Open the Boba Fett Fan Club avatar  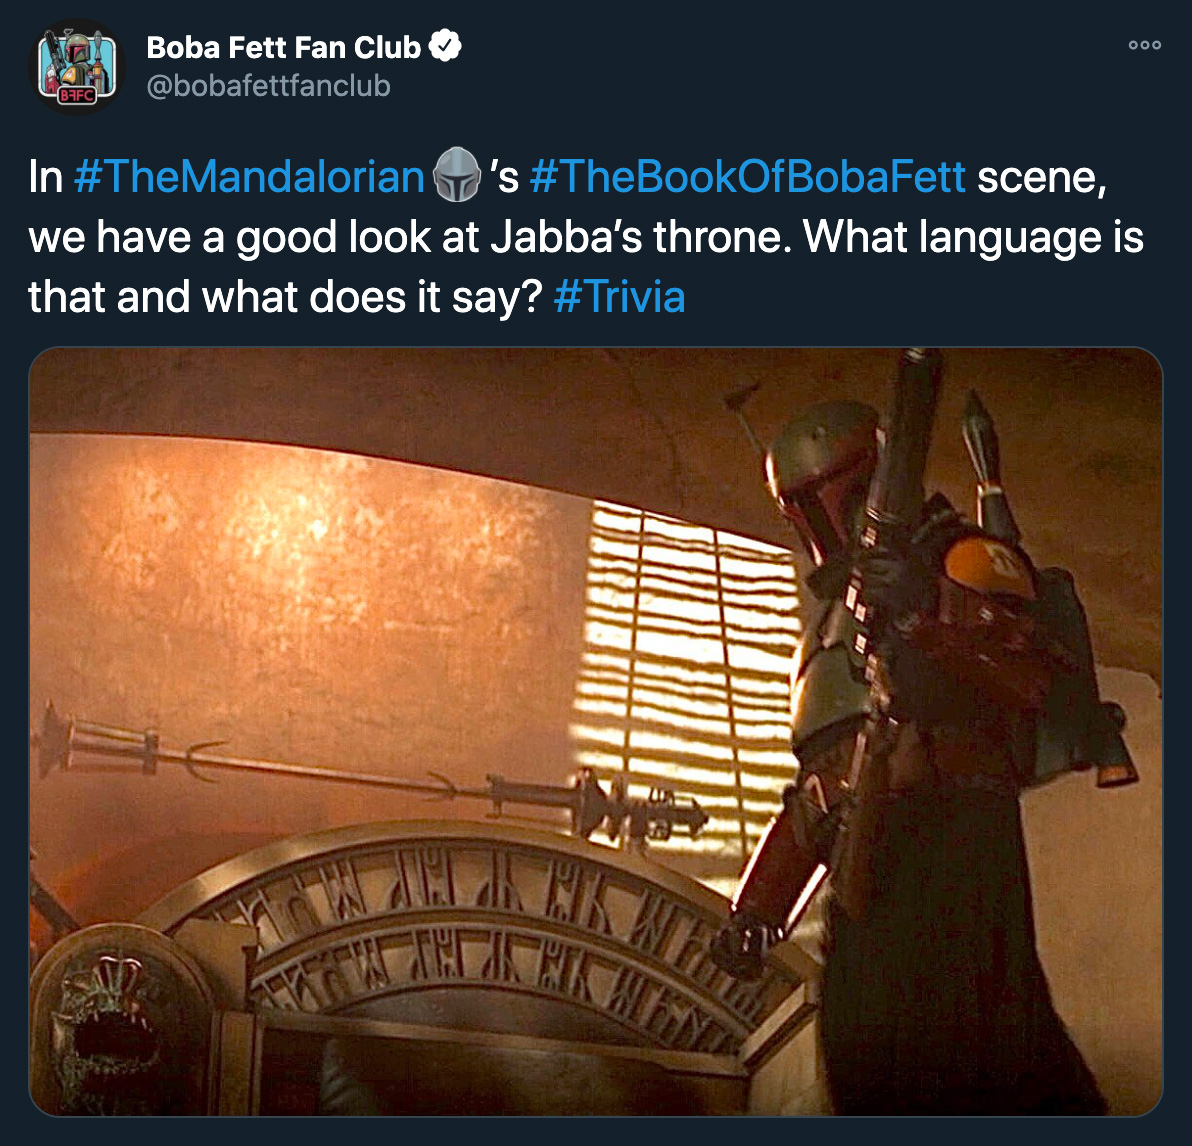(x=77, y=67)
